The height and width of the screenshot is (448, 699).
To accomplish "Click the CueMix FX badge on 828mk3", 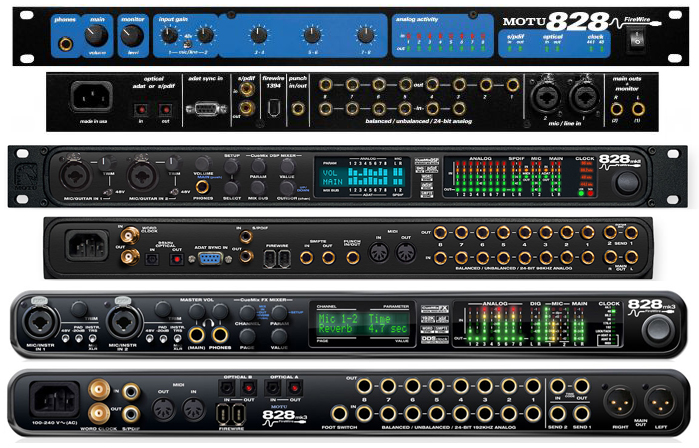I will [x=435, y=308].
